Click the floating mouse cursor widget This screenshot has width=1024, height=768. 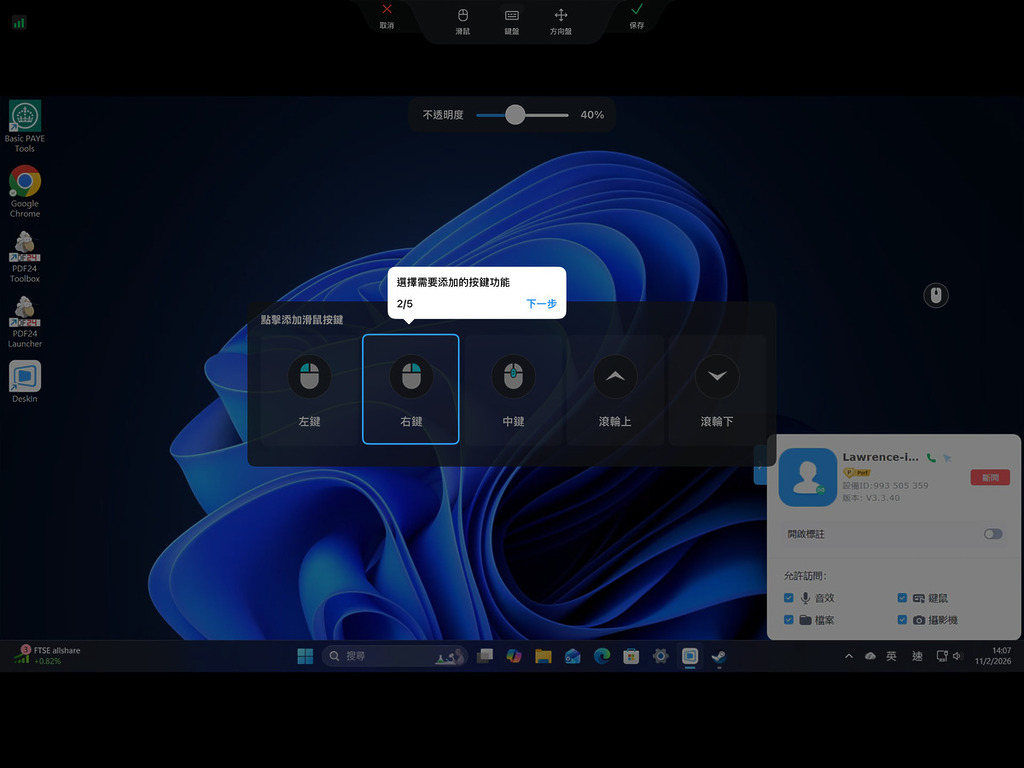(x=935, y=295)
